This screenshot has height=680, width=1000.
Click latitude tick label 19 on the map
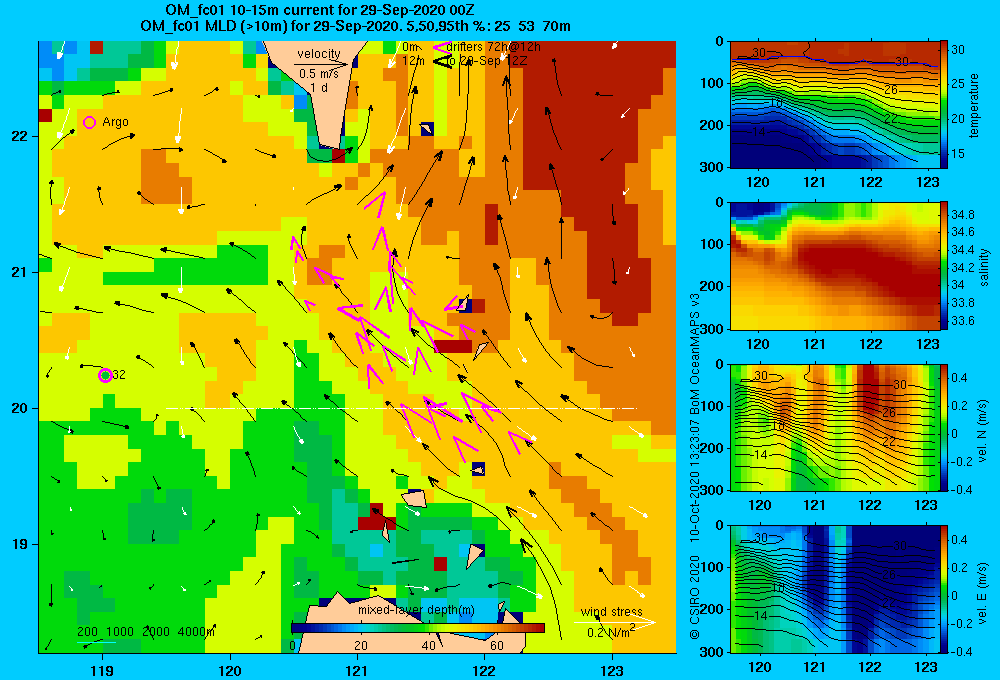[19, 544]
